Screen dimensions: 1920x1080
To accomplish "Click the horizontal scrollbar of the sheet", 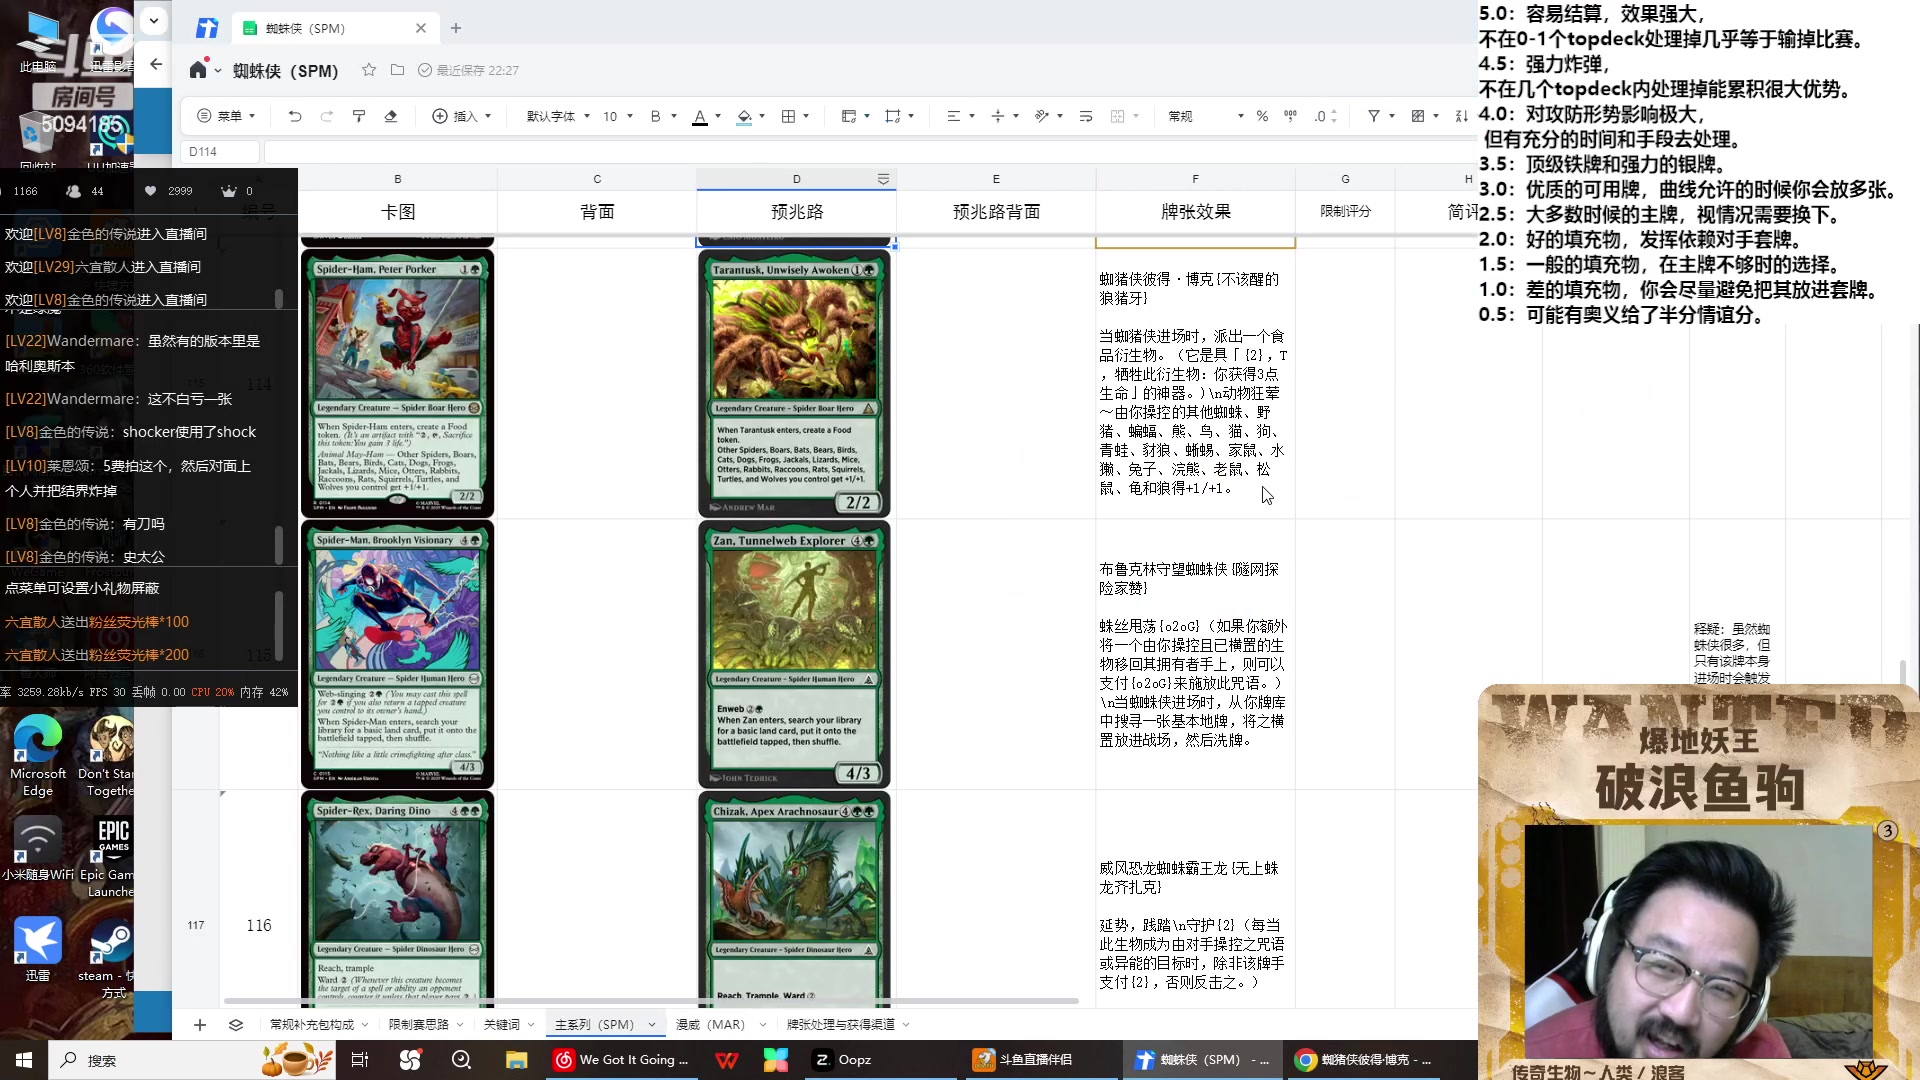I will [x=651, y=1000].
